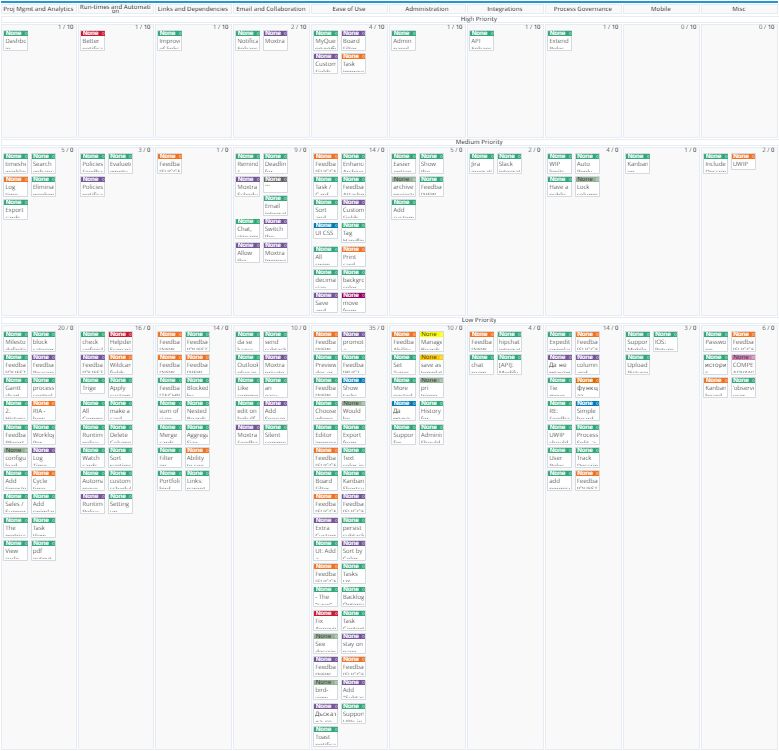This screenshot has width=779, height=751.
Task: Click the purple 'None' tag on 'Moxtra' High Priority card
Action: [x=274, y=33]
